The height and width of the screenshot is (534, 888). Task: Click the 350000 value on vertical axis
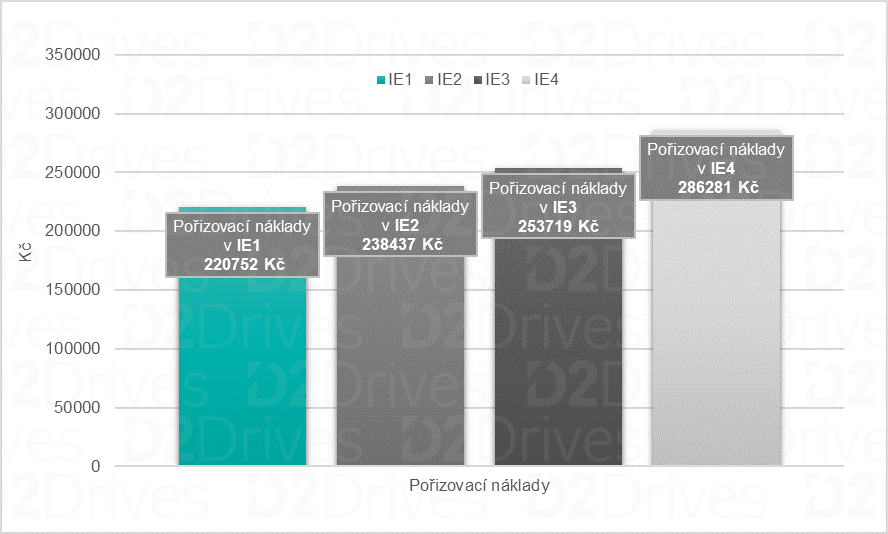click(74, 55)
